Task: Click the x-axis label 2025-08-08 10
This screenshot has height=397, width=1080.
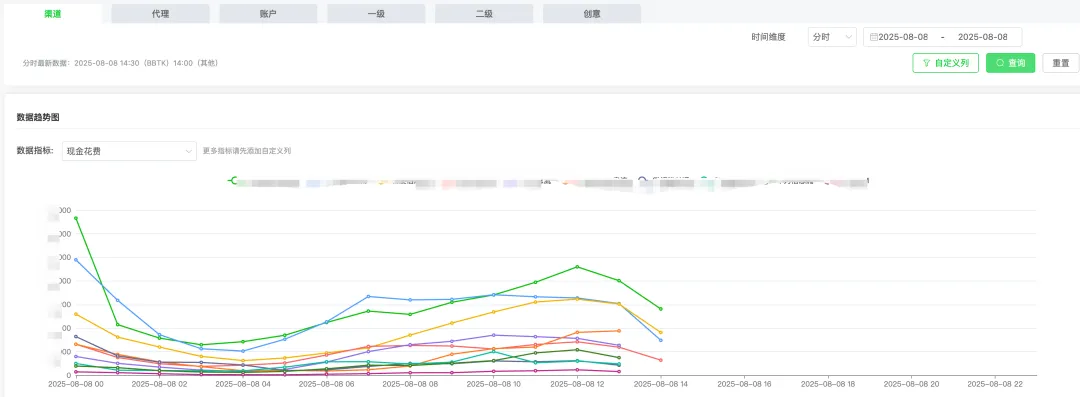Action: coord(494,384)
